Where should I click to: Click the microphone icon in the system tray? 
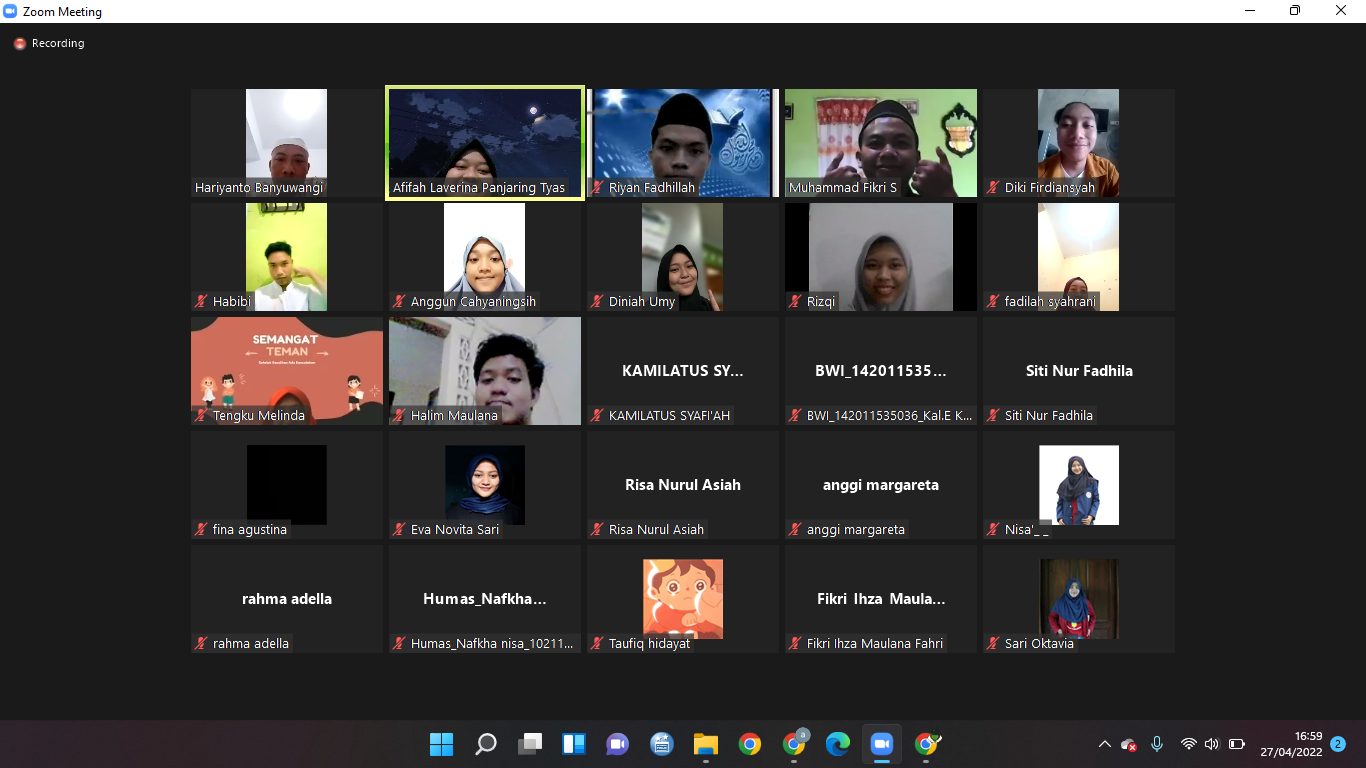pyautogui.click(x=1157, y=744)
